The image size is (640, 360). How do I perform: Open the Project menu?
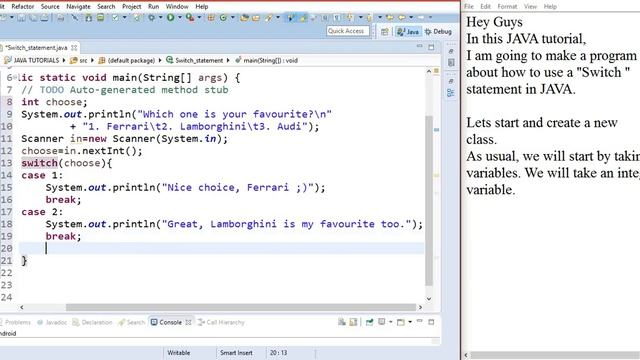(x=131, y=7)
